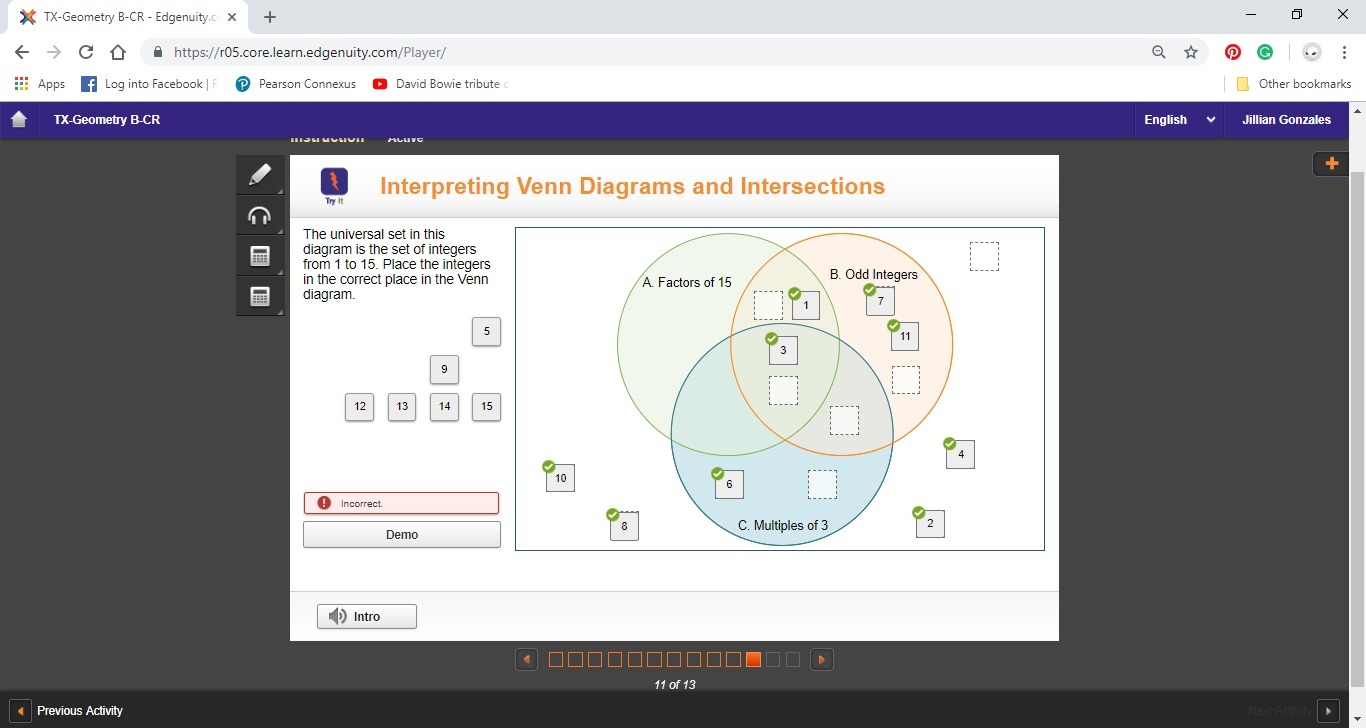Viewport: 1366px width, 728px height.
Task: Select the placed number 7 tile
Action: click(x=881, y=301)
